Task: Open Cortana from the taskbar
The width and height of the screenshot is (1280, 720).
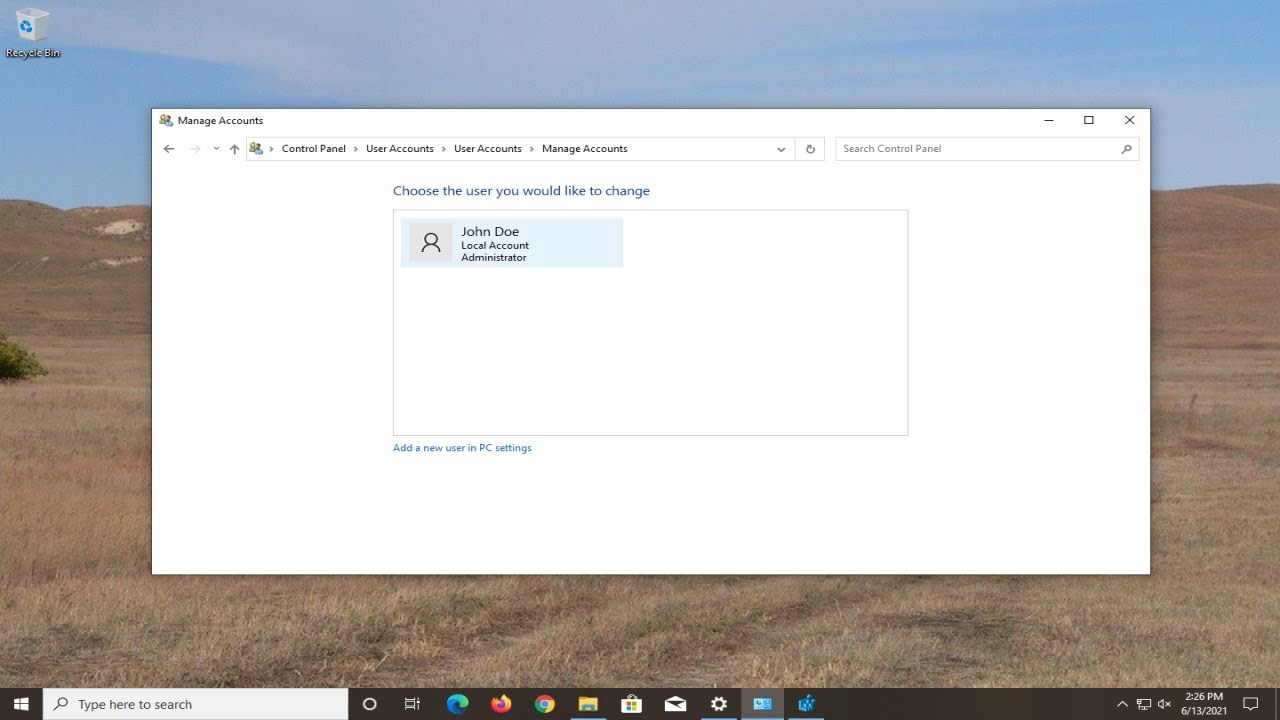Action: (x=369, y=704)
